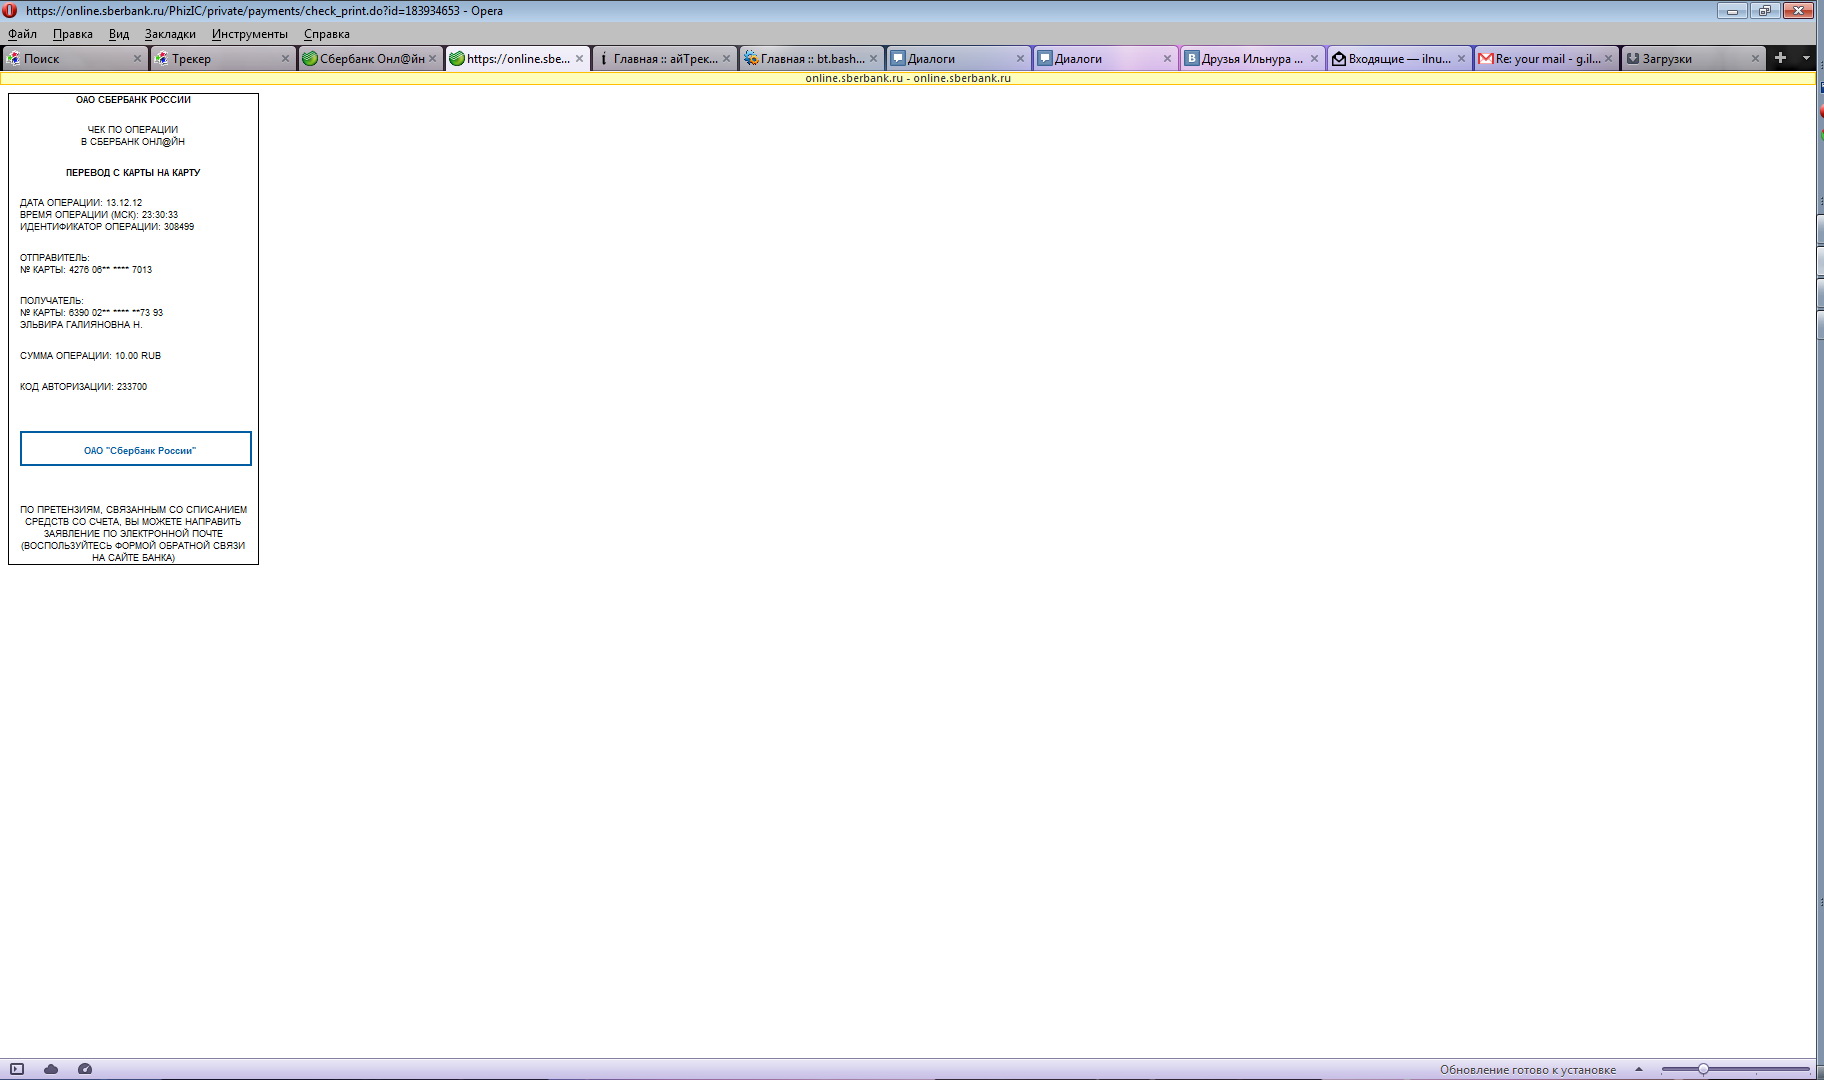Screen dimensions: 1824x1080
Task: Switch to the Главная :: айТрек tab
Action: coord(664,59)
